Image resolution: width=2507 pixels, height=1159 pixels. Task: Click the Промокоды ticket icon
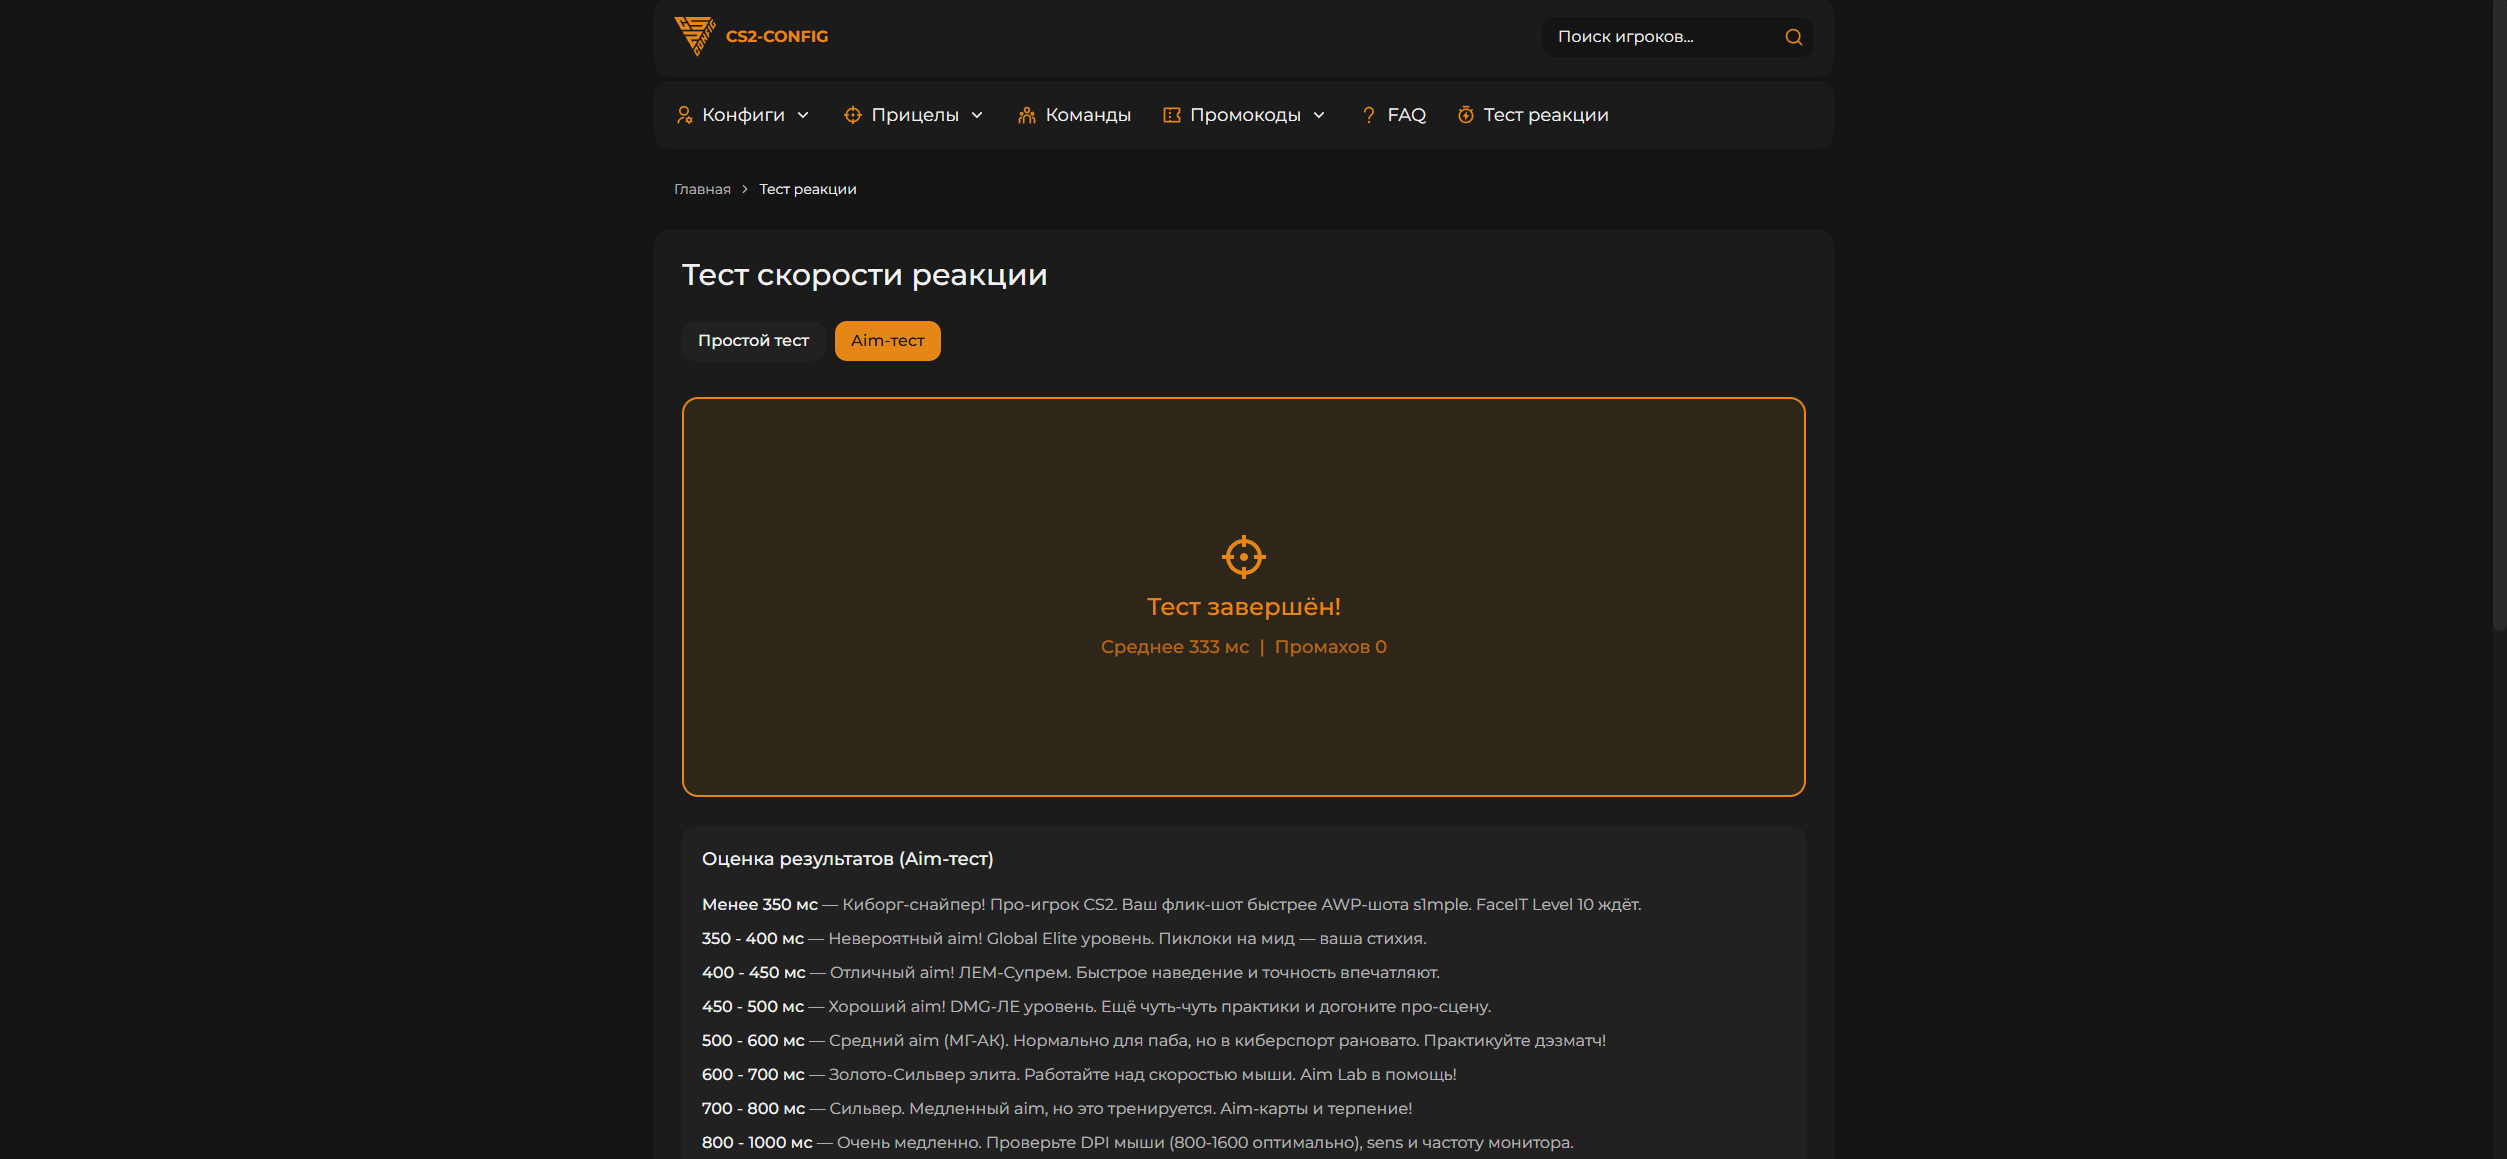pyautogui.click(x=1171, y=115)
